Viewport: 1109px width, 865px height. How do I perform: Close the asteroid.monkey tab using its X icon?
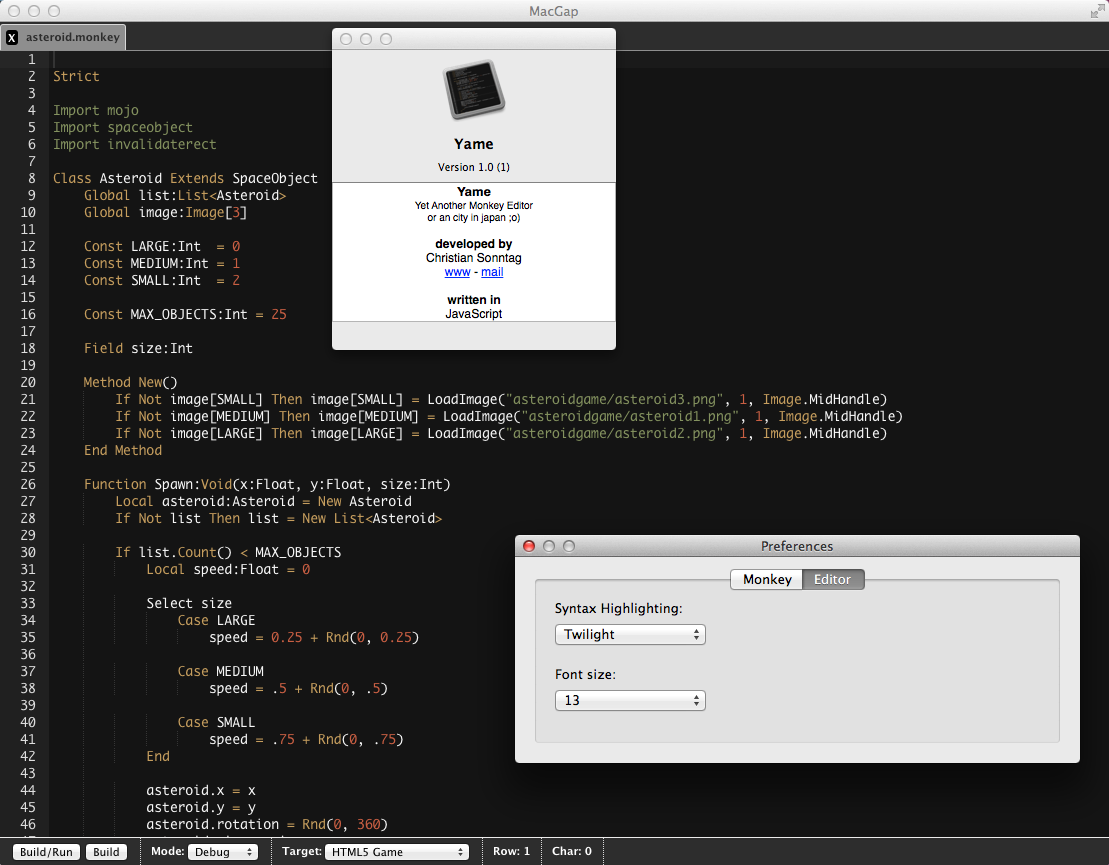point(12,38)
